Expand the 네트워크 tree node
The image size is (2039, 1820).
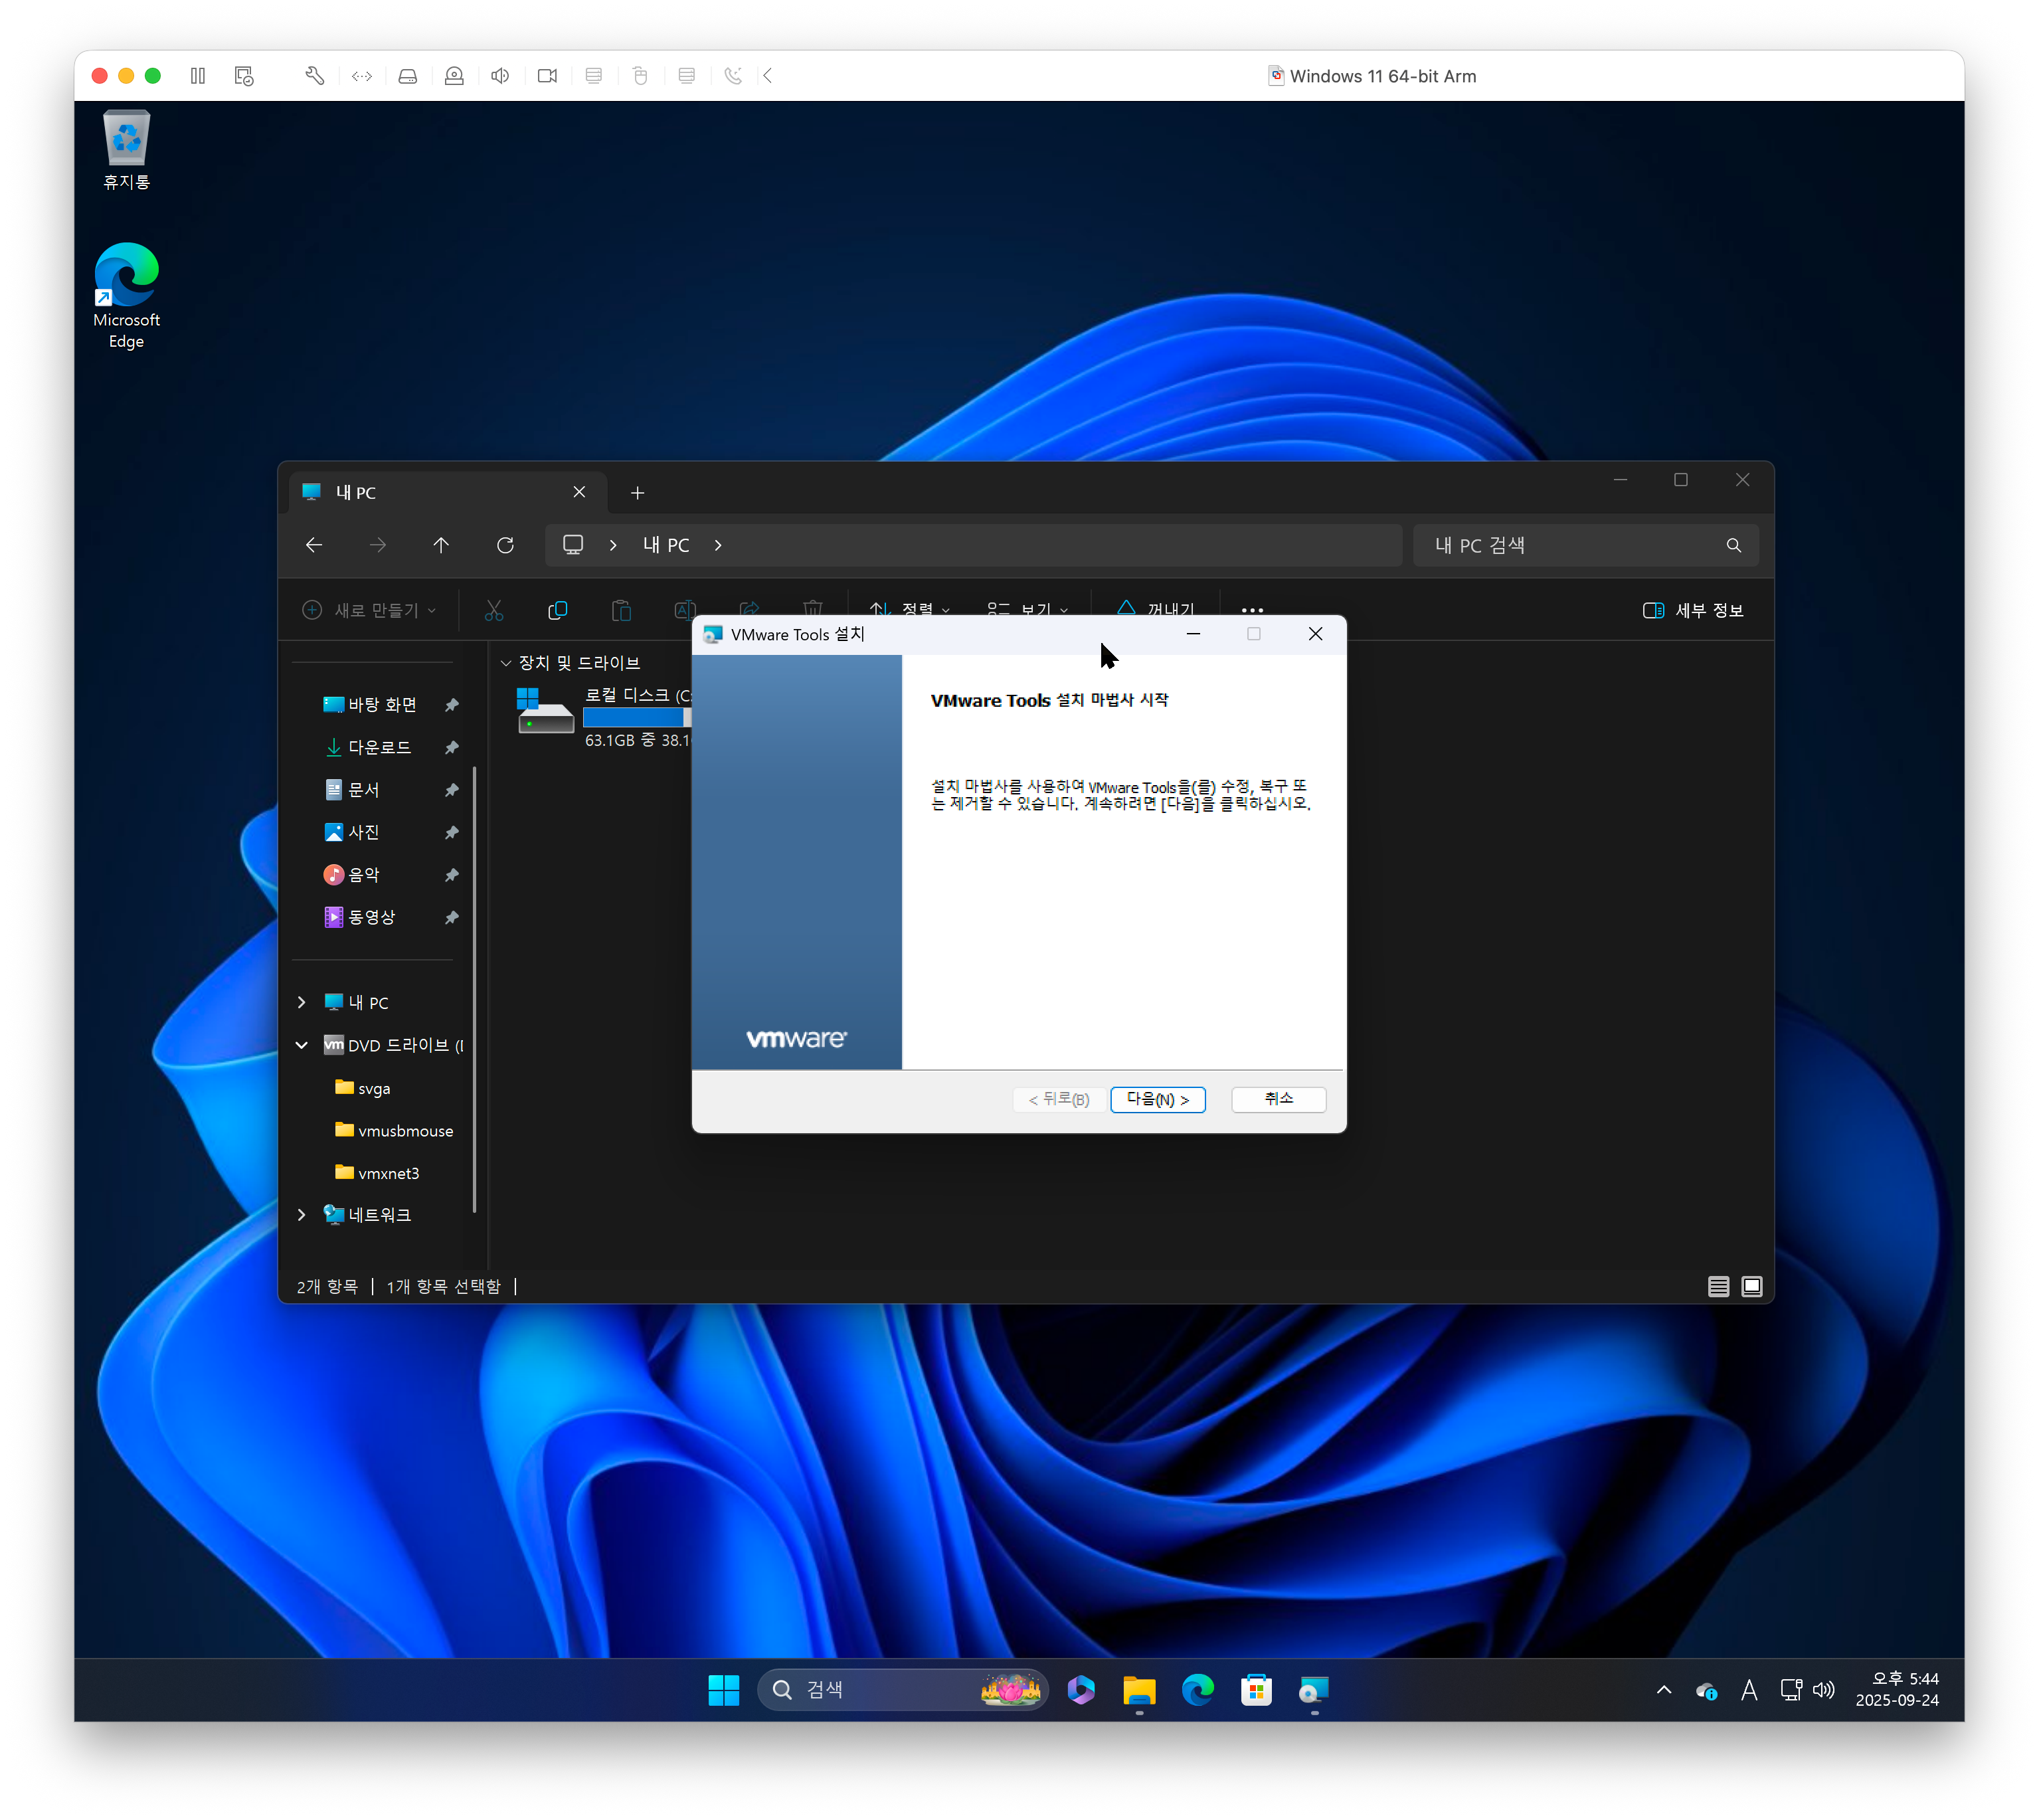pyautogui.click(x=302, y=1216)
